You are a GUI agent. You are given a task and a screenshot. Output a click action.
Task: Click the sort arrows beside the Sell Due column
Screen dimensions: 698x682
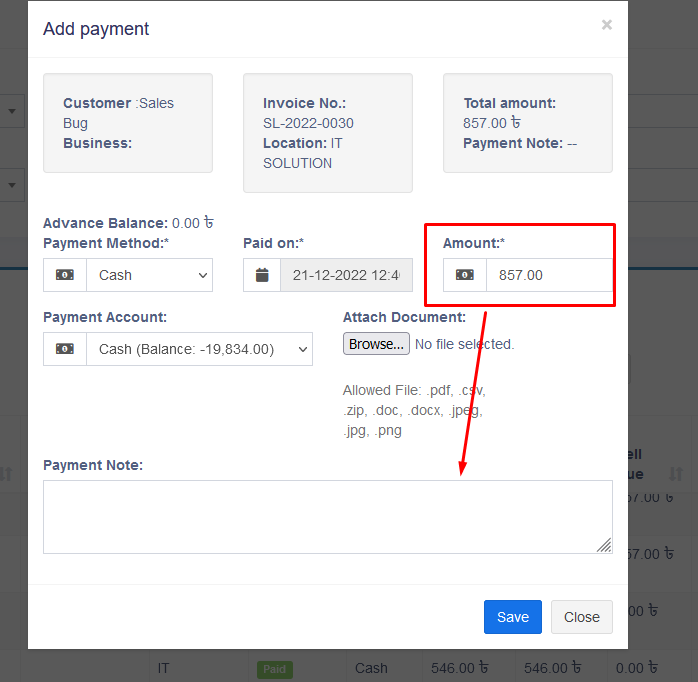[676, 473]
